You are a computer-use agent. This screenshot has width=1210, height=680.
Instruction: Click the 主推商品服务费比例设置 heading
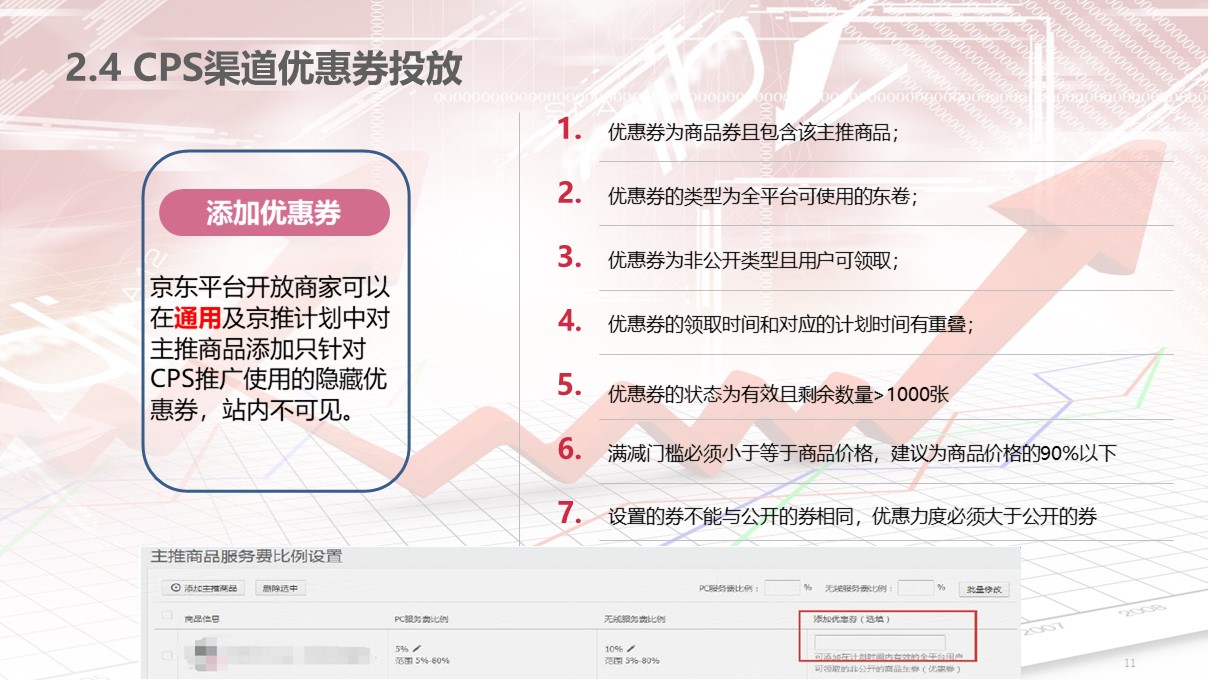[245, 556]
